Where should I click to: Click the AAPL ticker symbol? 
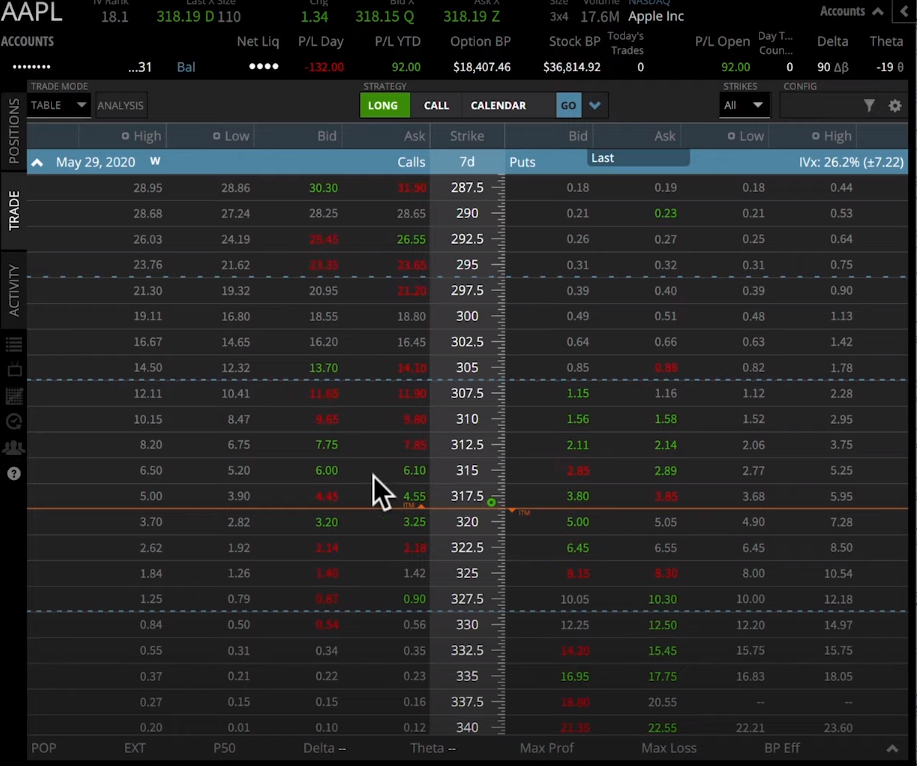point(32,12)
